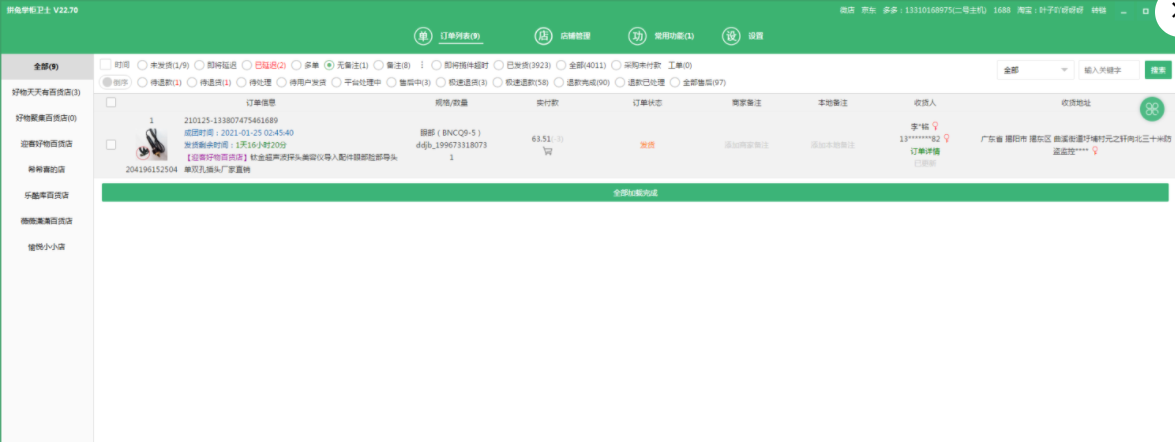Open the 店铺管理 tab

(x=575, y=36)
